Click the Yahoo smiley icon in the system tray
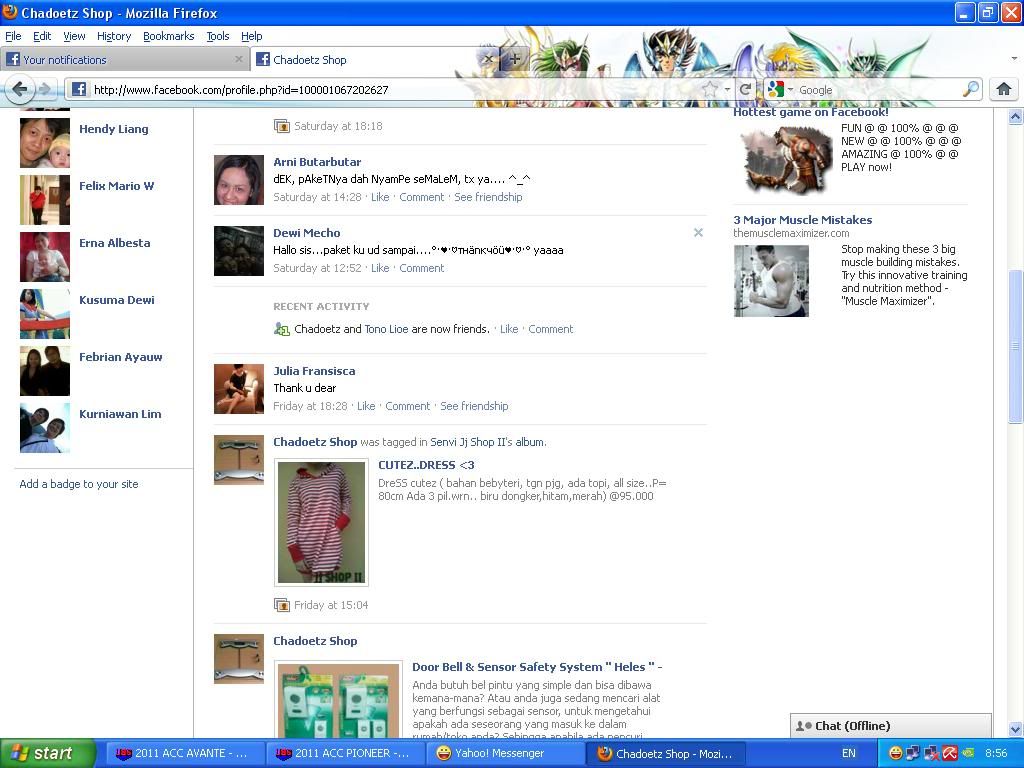The width and height of the screenshot is (1024, 768). [895, 753]
